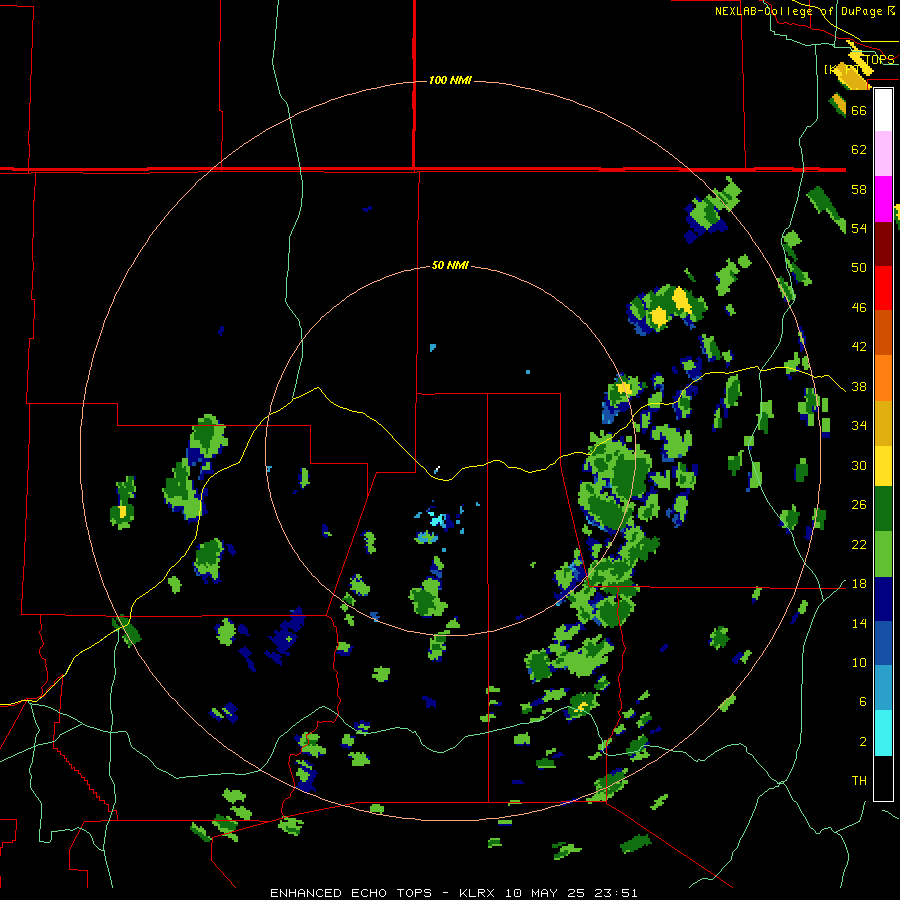The image size is (900, 900).
Task: Click the 50 value on the legend scale
Action: pos(859,267)
